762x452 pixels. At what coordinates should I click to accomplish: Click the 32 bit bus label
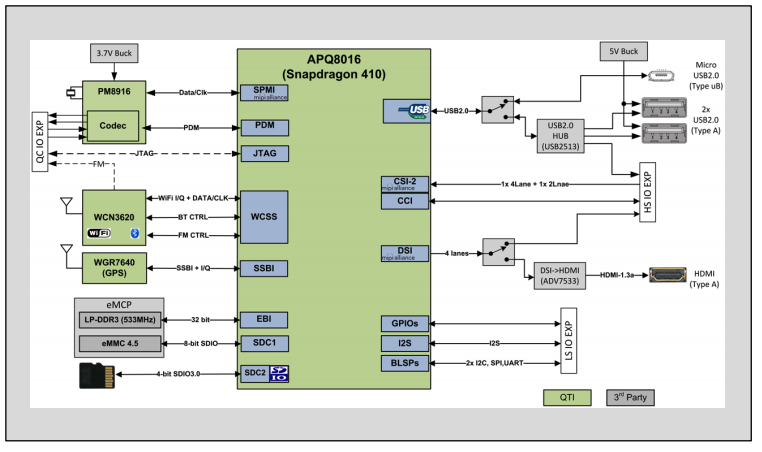point(201,320)
